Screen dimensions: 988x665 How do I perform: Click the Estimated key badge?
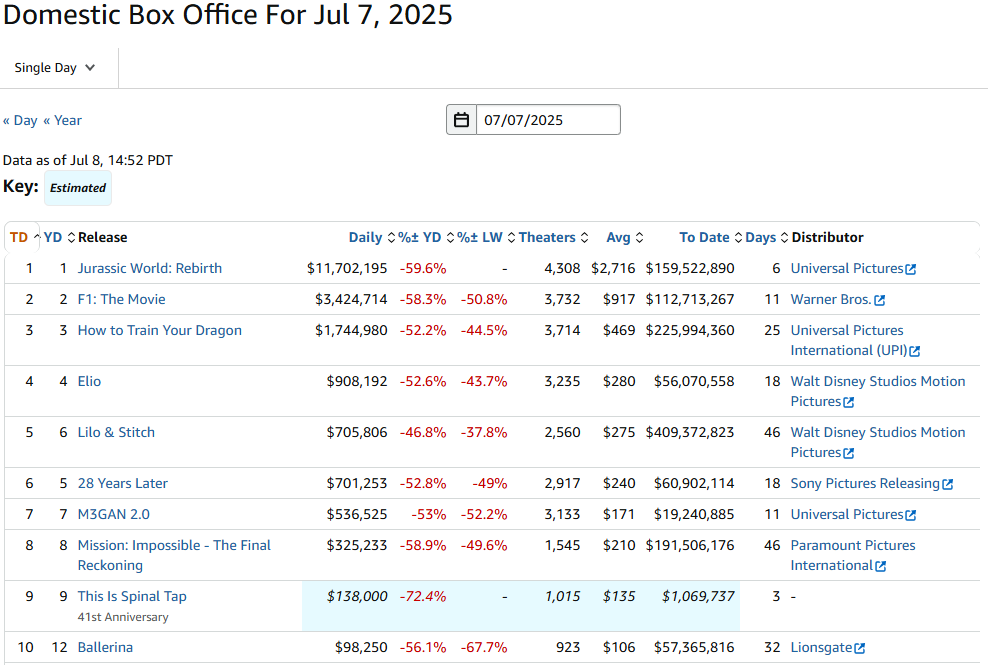[78, 188]
